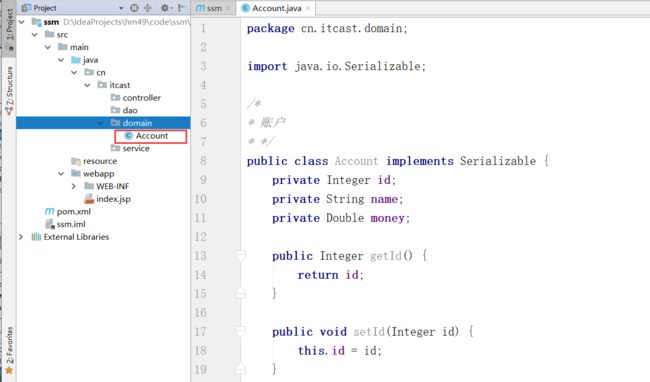Screen dimensions: 650x382
Task: Click the Account class C icon
Action: click(x=129, y=135)
